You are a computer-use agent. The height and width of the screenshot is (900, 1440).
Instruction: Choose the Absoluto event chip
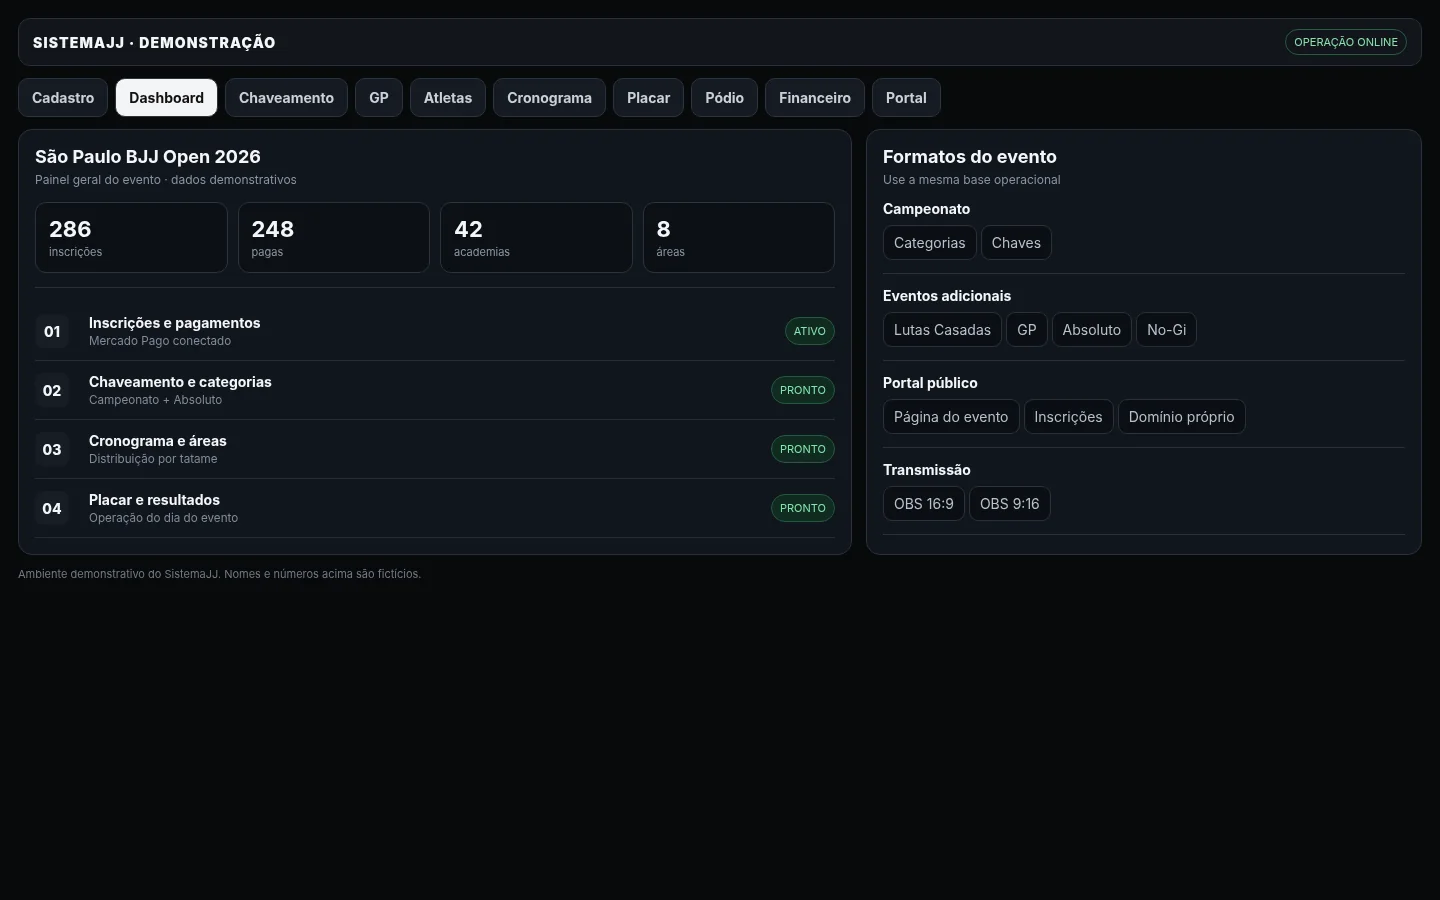coord(1092,330)
